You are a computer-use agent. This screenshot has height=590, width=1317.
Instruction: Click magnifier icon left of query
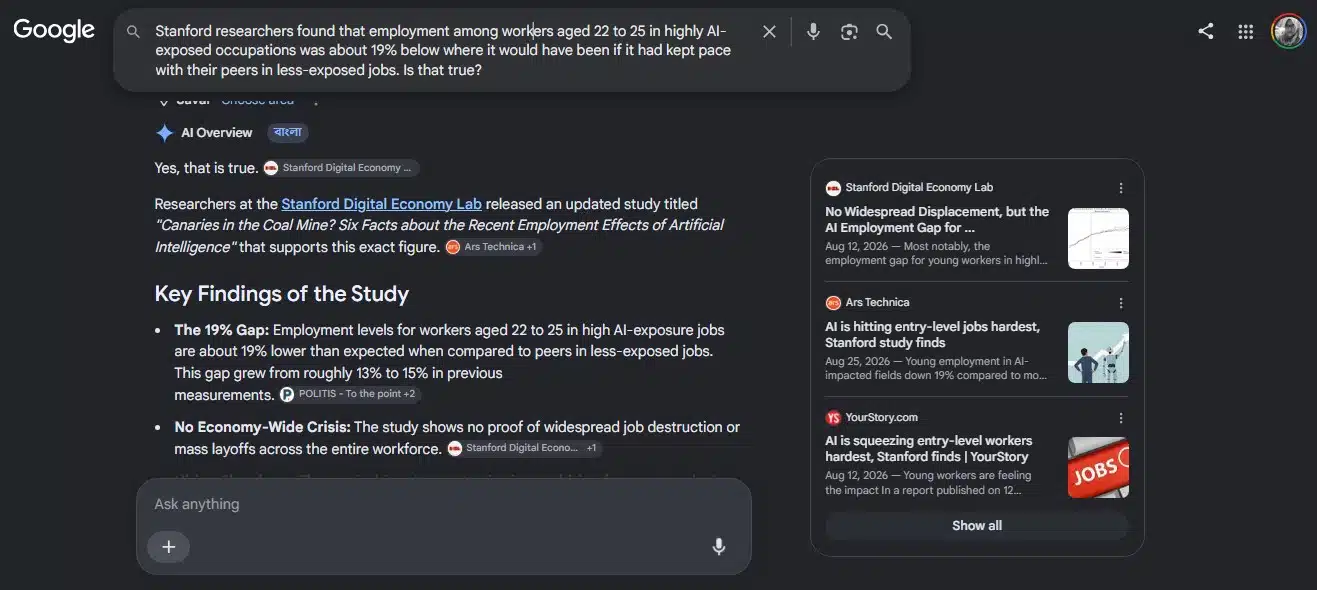[133, 32]
